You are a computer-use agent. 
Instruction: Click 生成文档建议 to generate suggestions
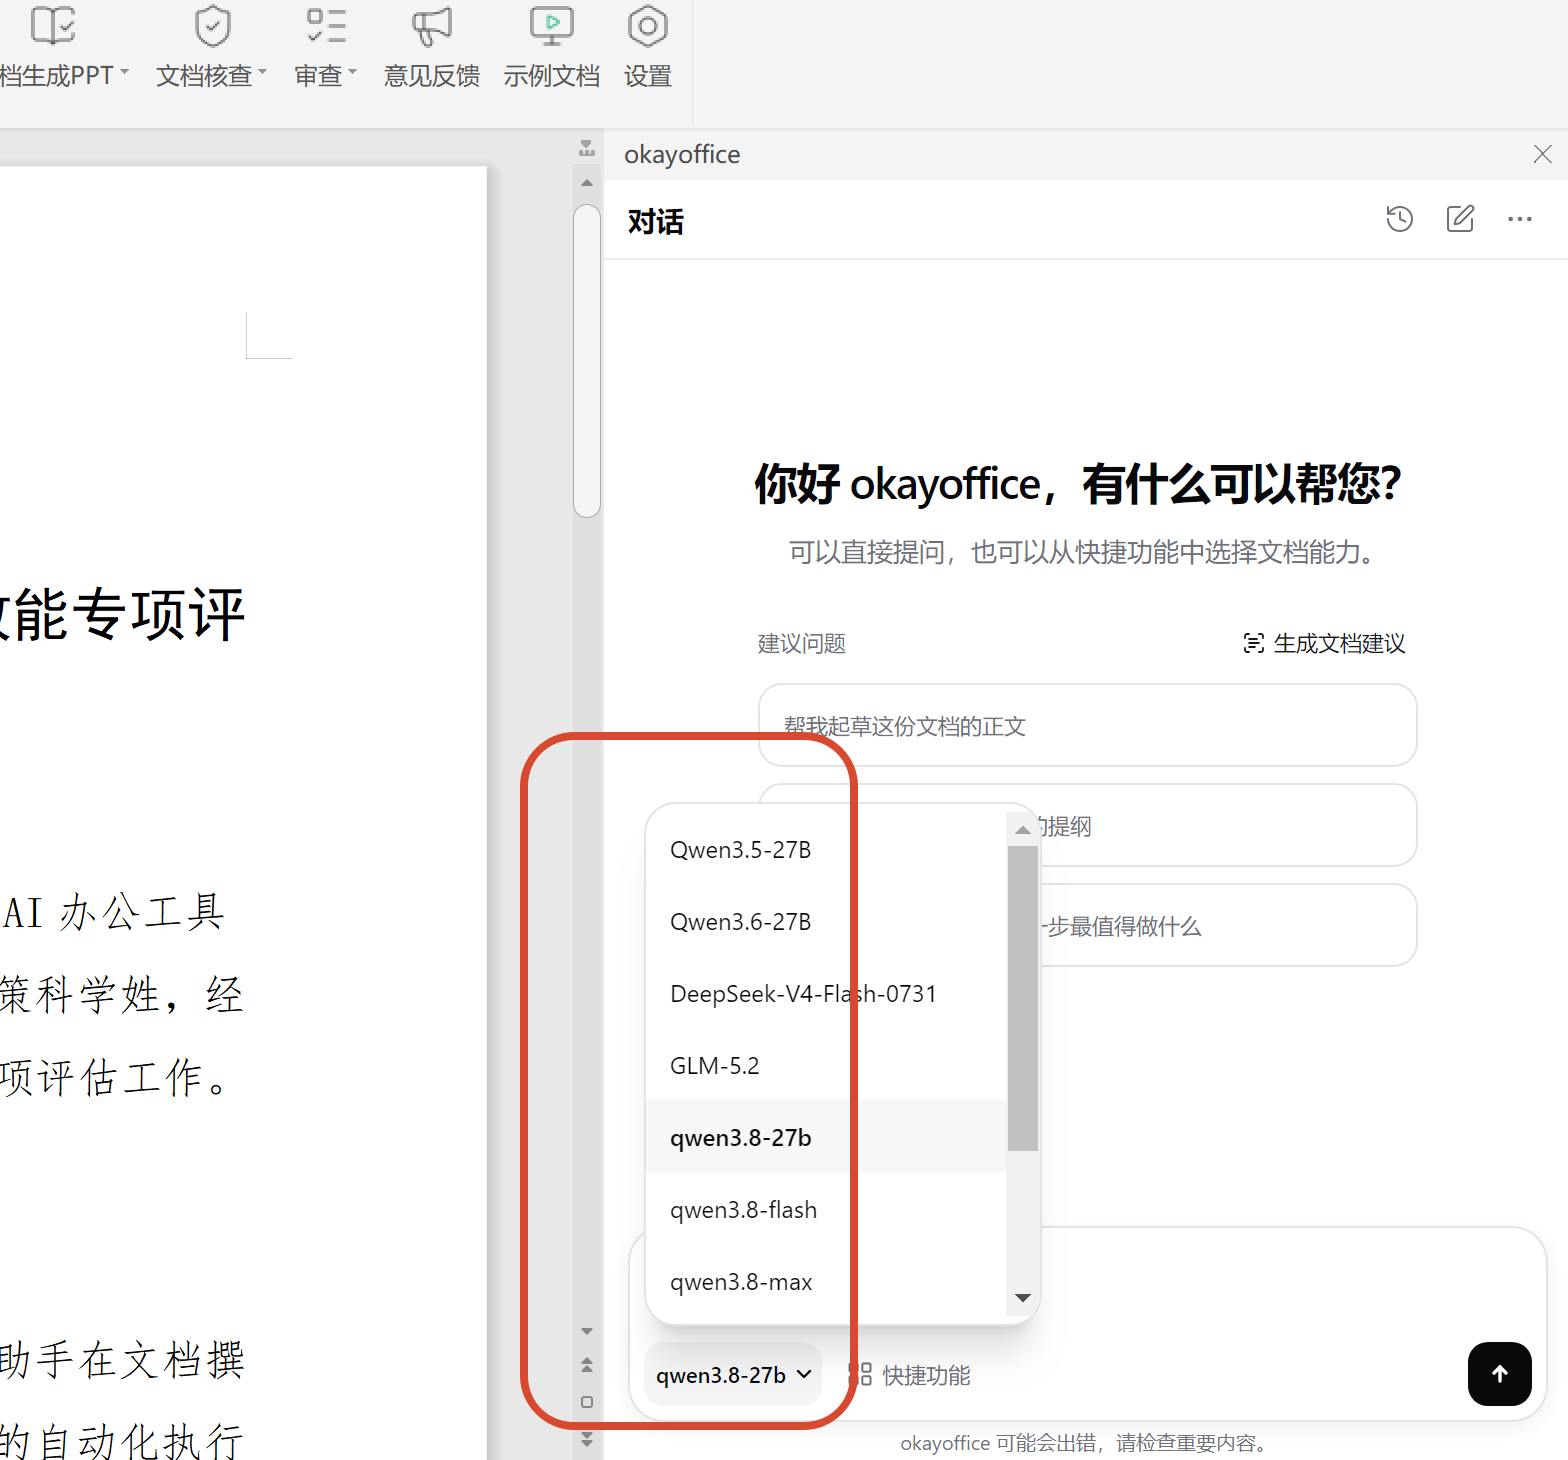click(x=1324, y=643)
